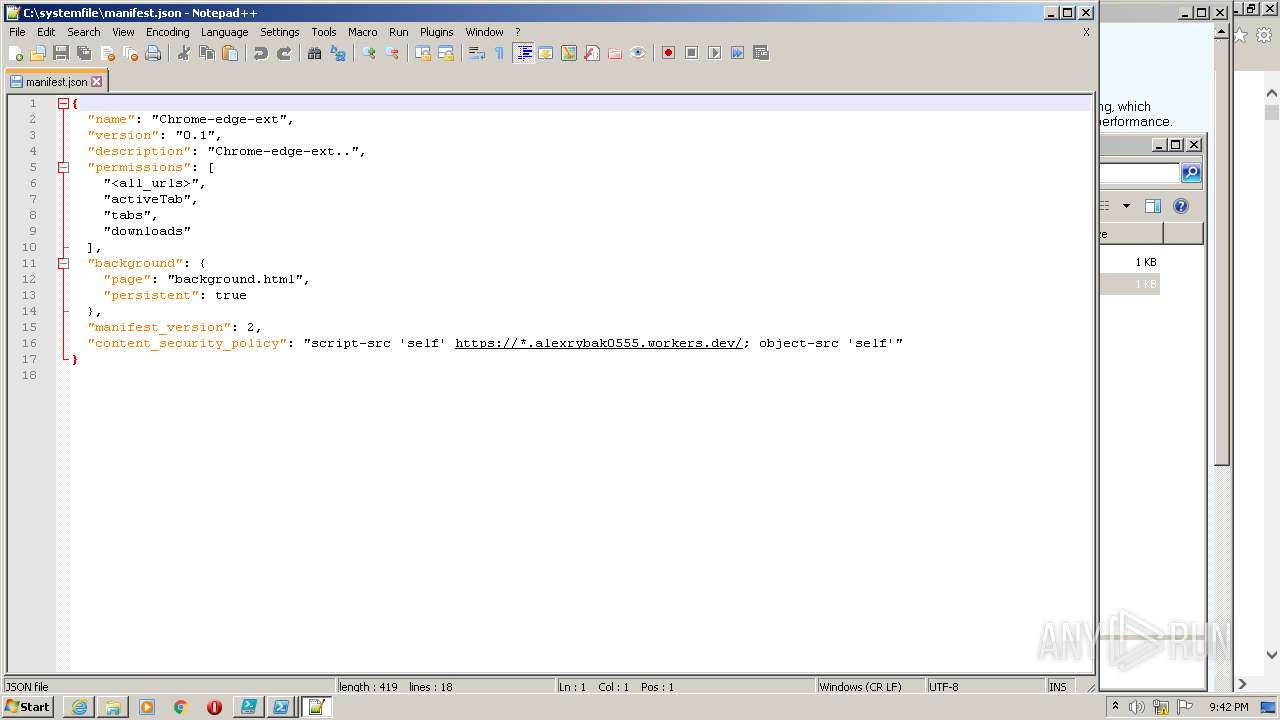1280x720 pixels.
Task: Click the Windows (CR LF) status field
Action: pyautogui.click(x=870, y=687)
